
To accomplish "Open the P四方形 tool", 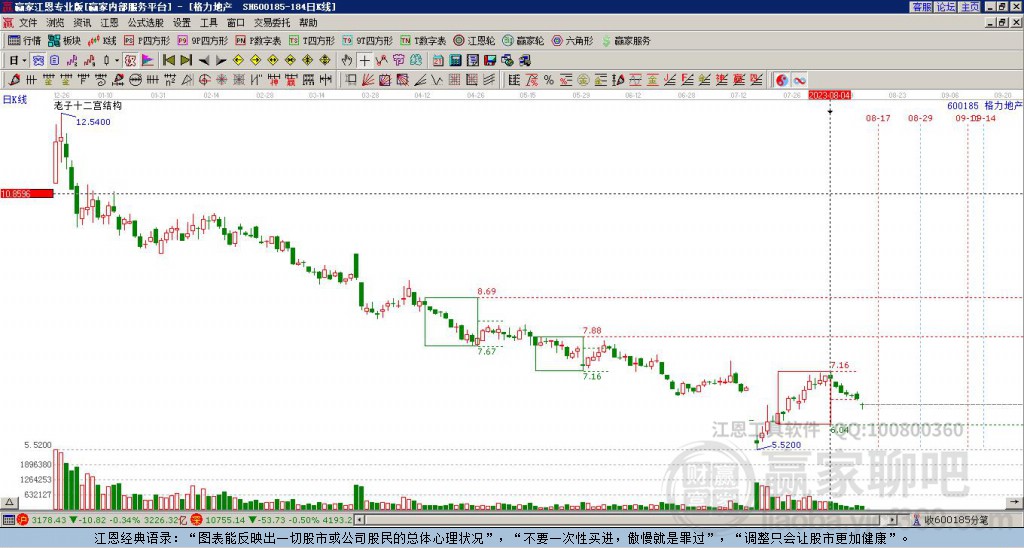I will click(147, 40).
